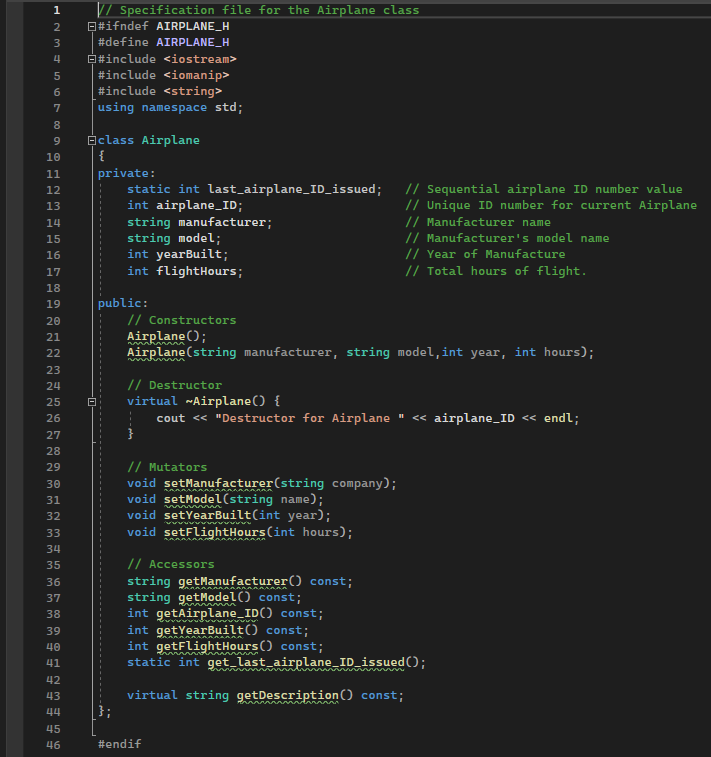Collapse the class Airplane definition
The width and height of the screenshot is (711, 757).
tap(92, 140)
